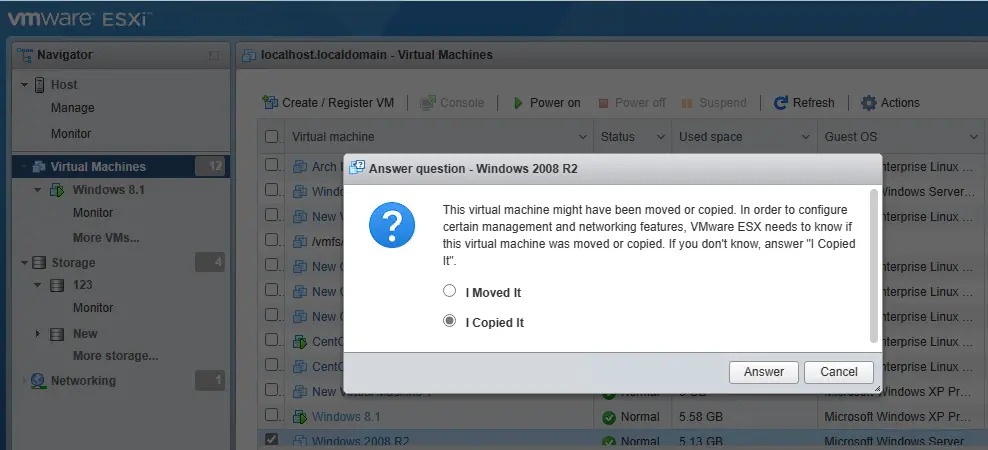The image size is (988, 450).
Task: Collapse the Windows 8.1 tree node
Action: (38, 190)
